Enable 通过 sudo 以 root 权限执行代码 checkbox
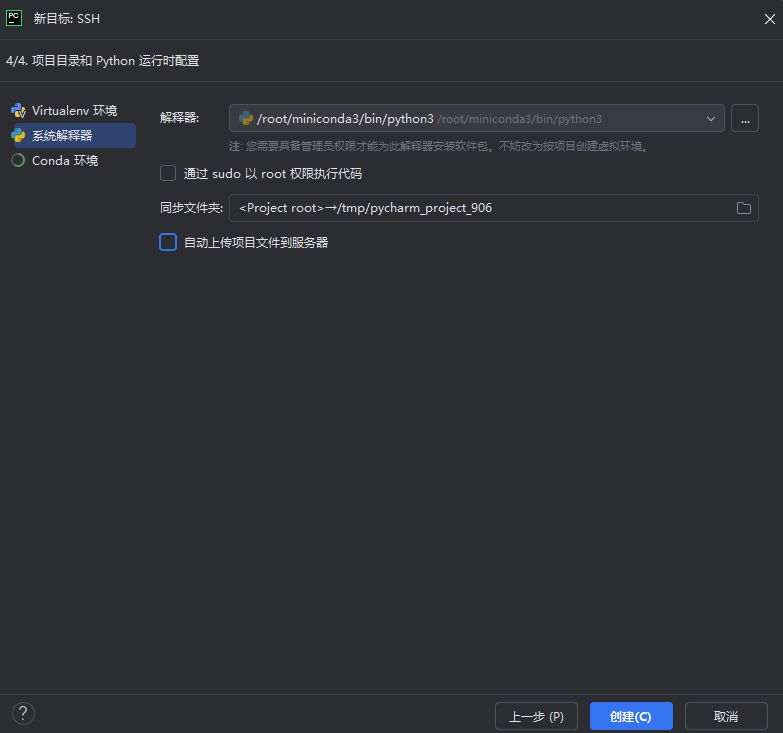 [168, 173]
